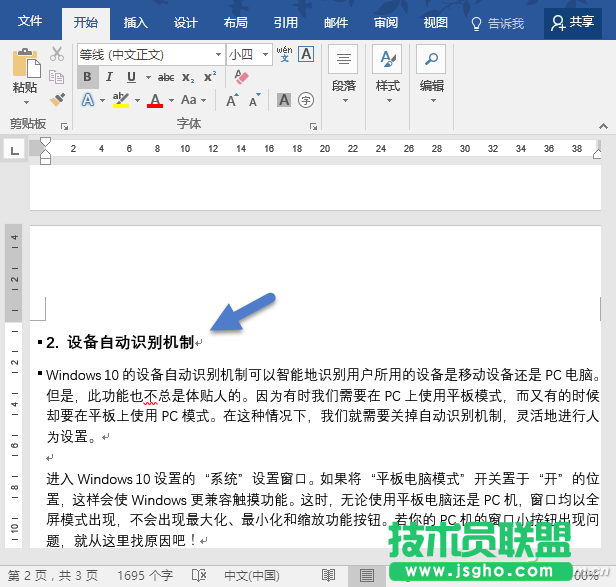Switch to the 插入 ribbon tab
616x587 pixels.
[135, 22]
